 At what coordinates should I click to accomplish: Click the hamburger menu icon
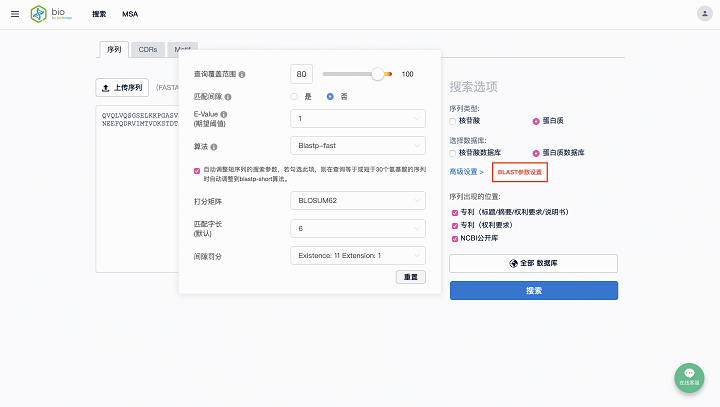[15, 14]
